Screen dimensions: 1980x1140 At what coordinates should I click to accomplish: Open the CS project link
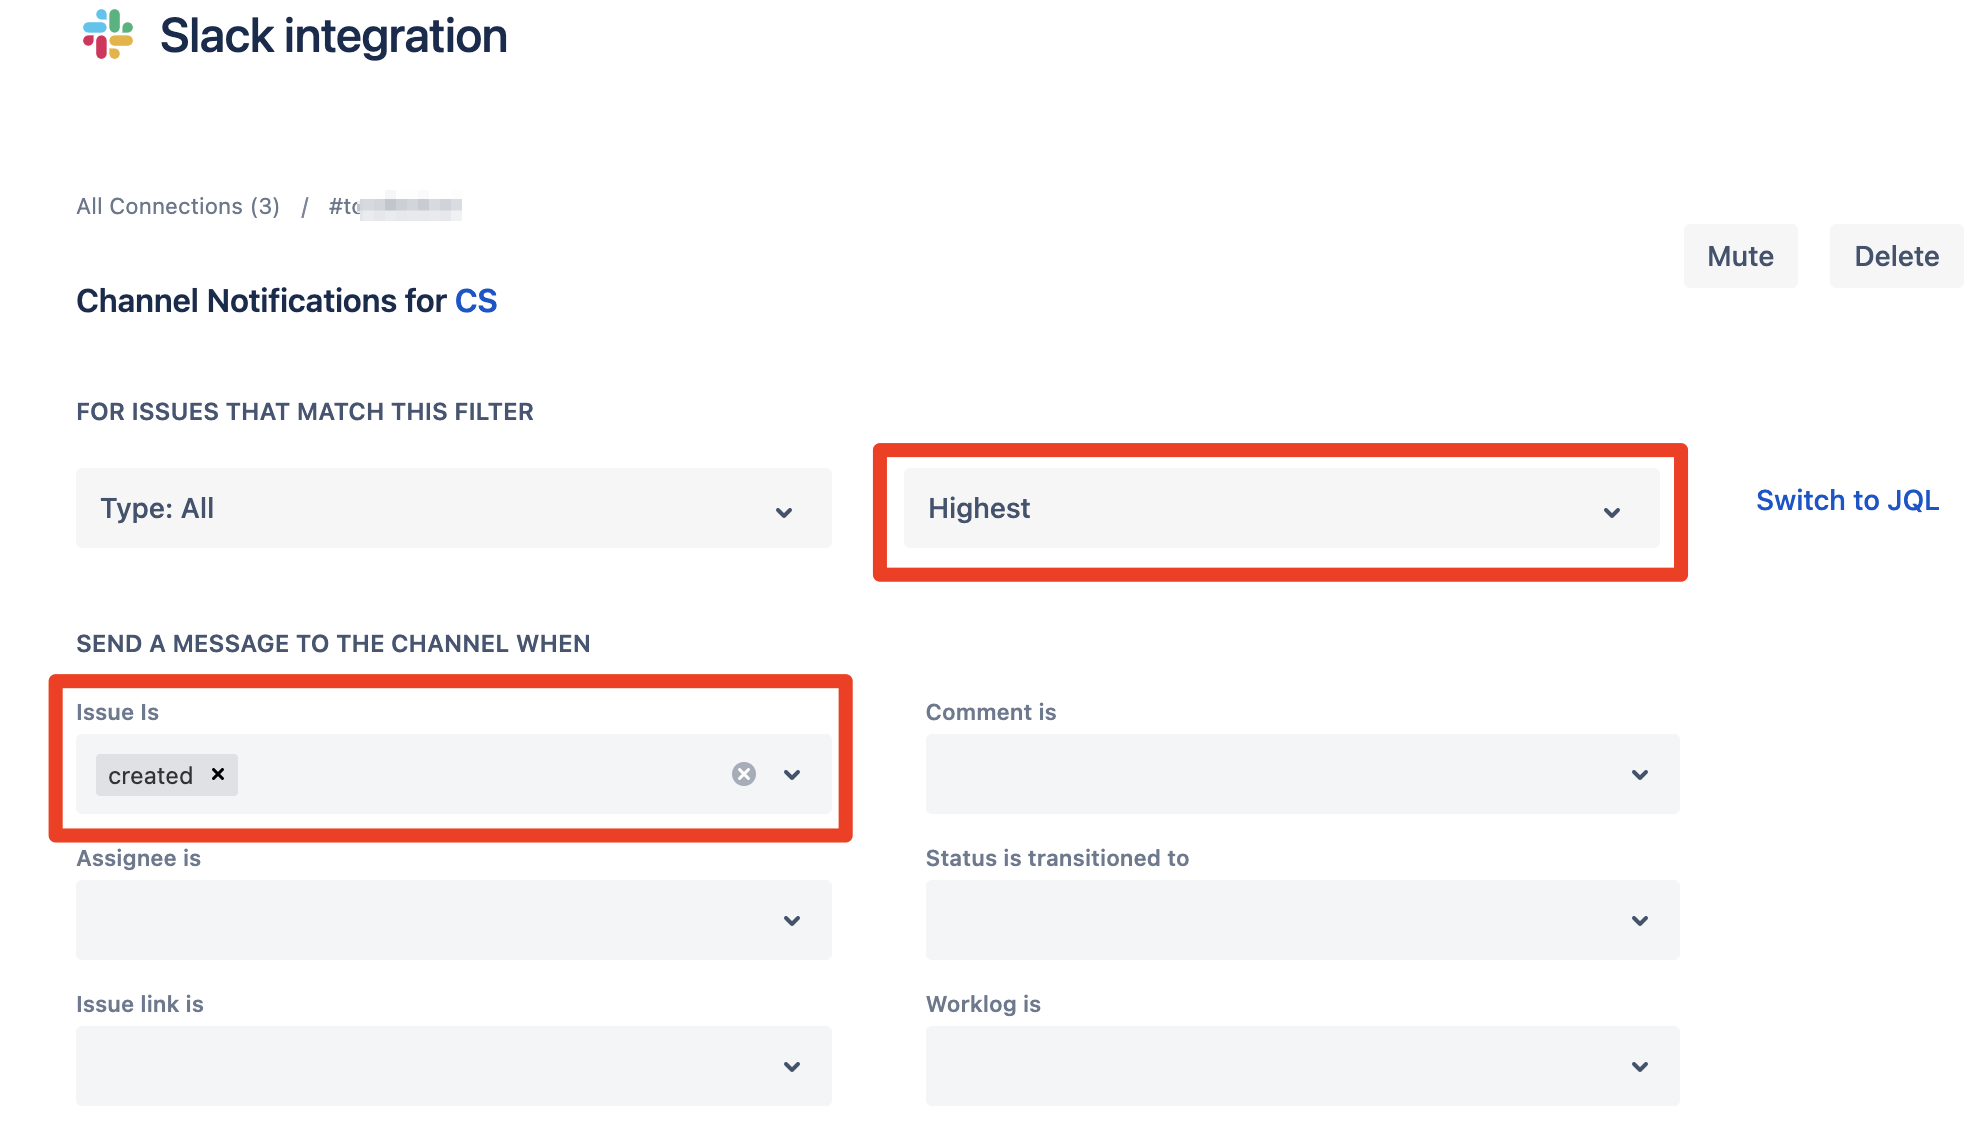(475, 301)
